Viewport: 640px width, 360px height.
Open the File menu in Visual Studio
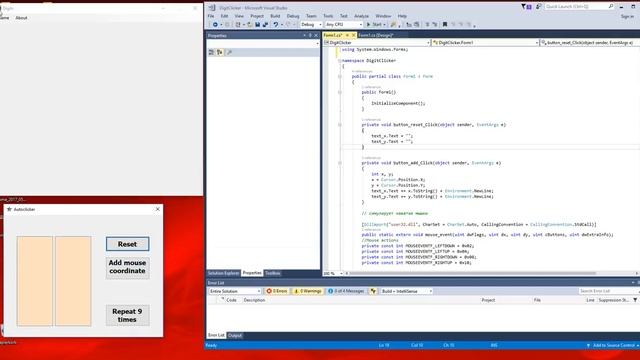pos(211,16)
